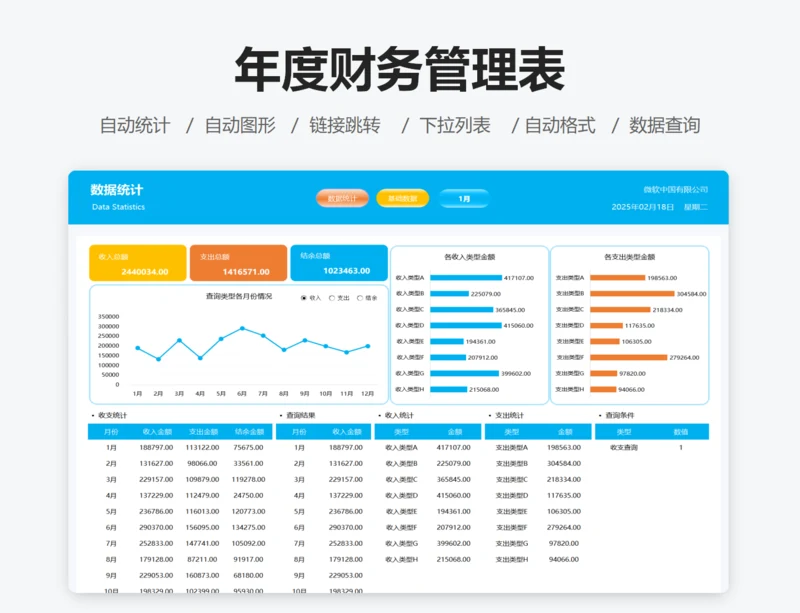Select the 116013.00 expense cell for 5月
800x613 pixels.
[202, 511]
